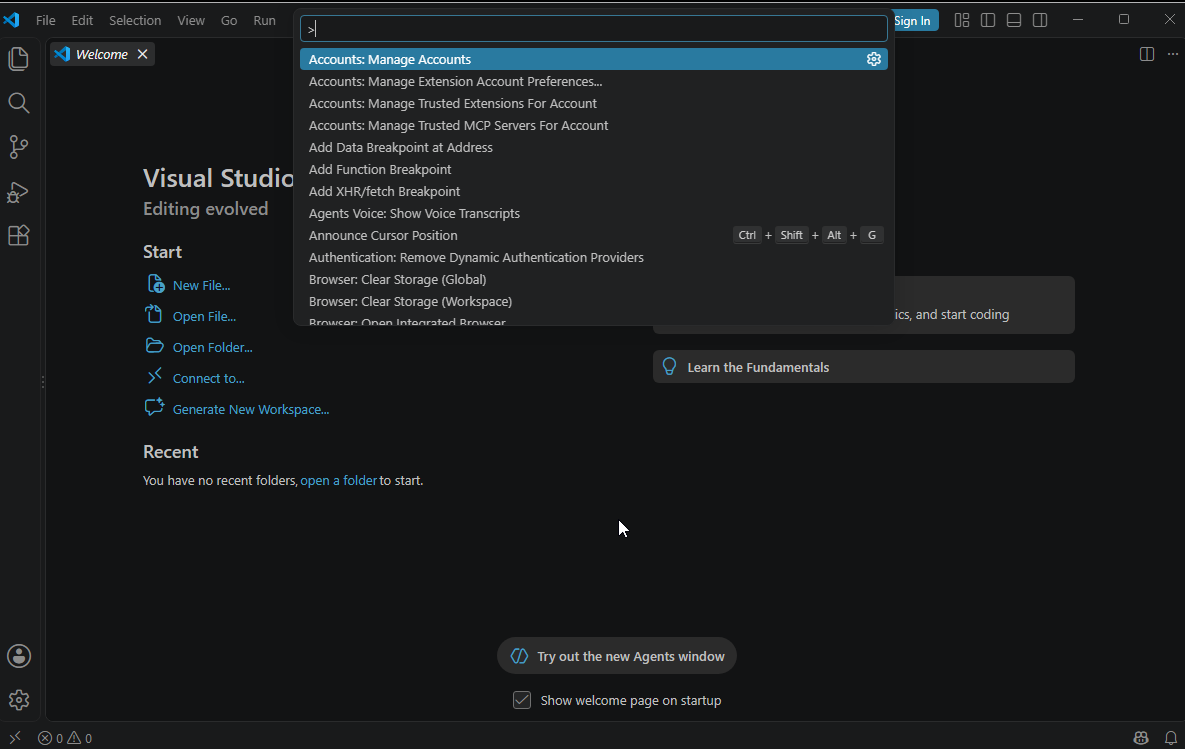Toggle Primary Side Bar layout icon
This screenshot has width=1185, height=749.
coord(988,20)
